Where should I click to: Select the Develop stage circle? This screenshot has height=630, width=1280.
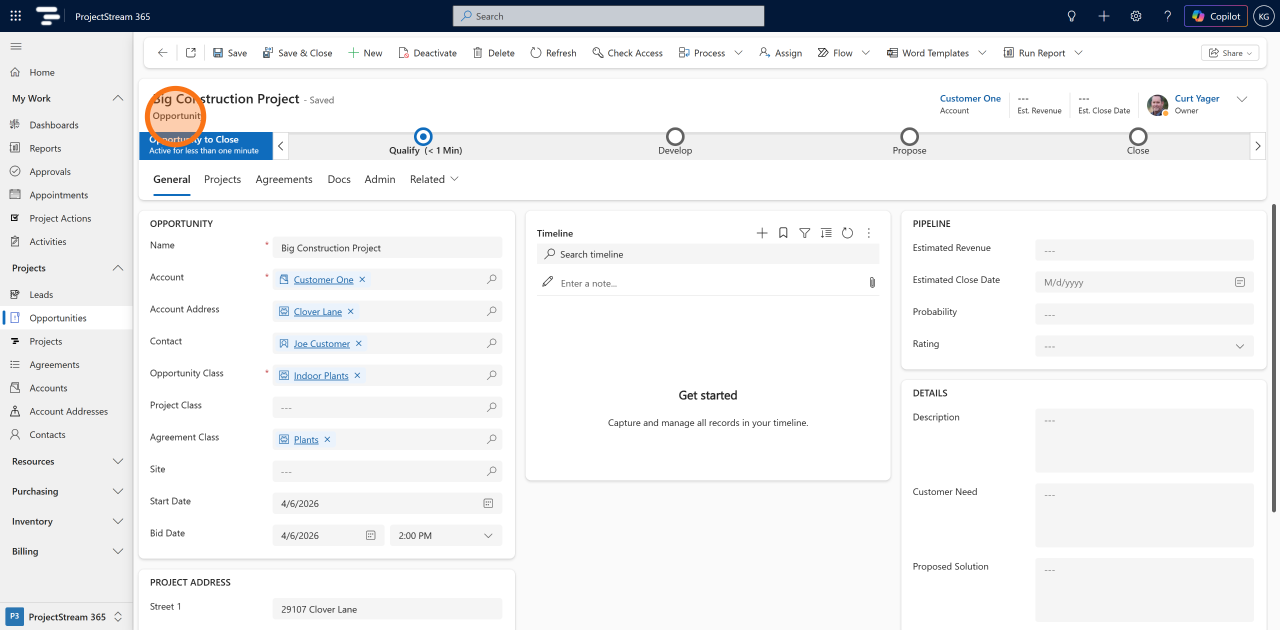[675, 136]
